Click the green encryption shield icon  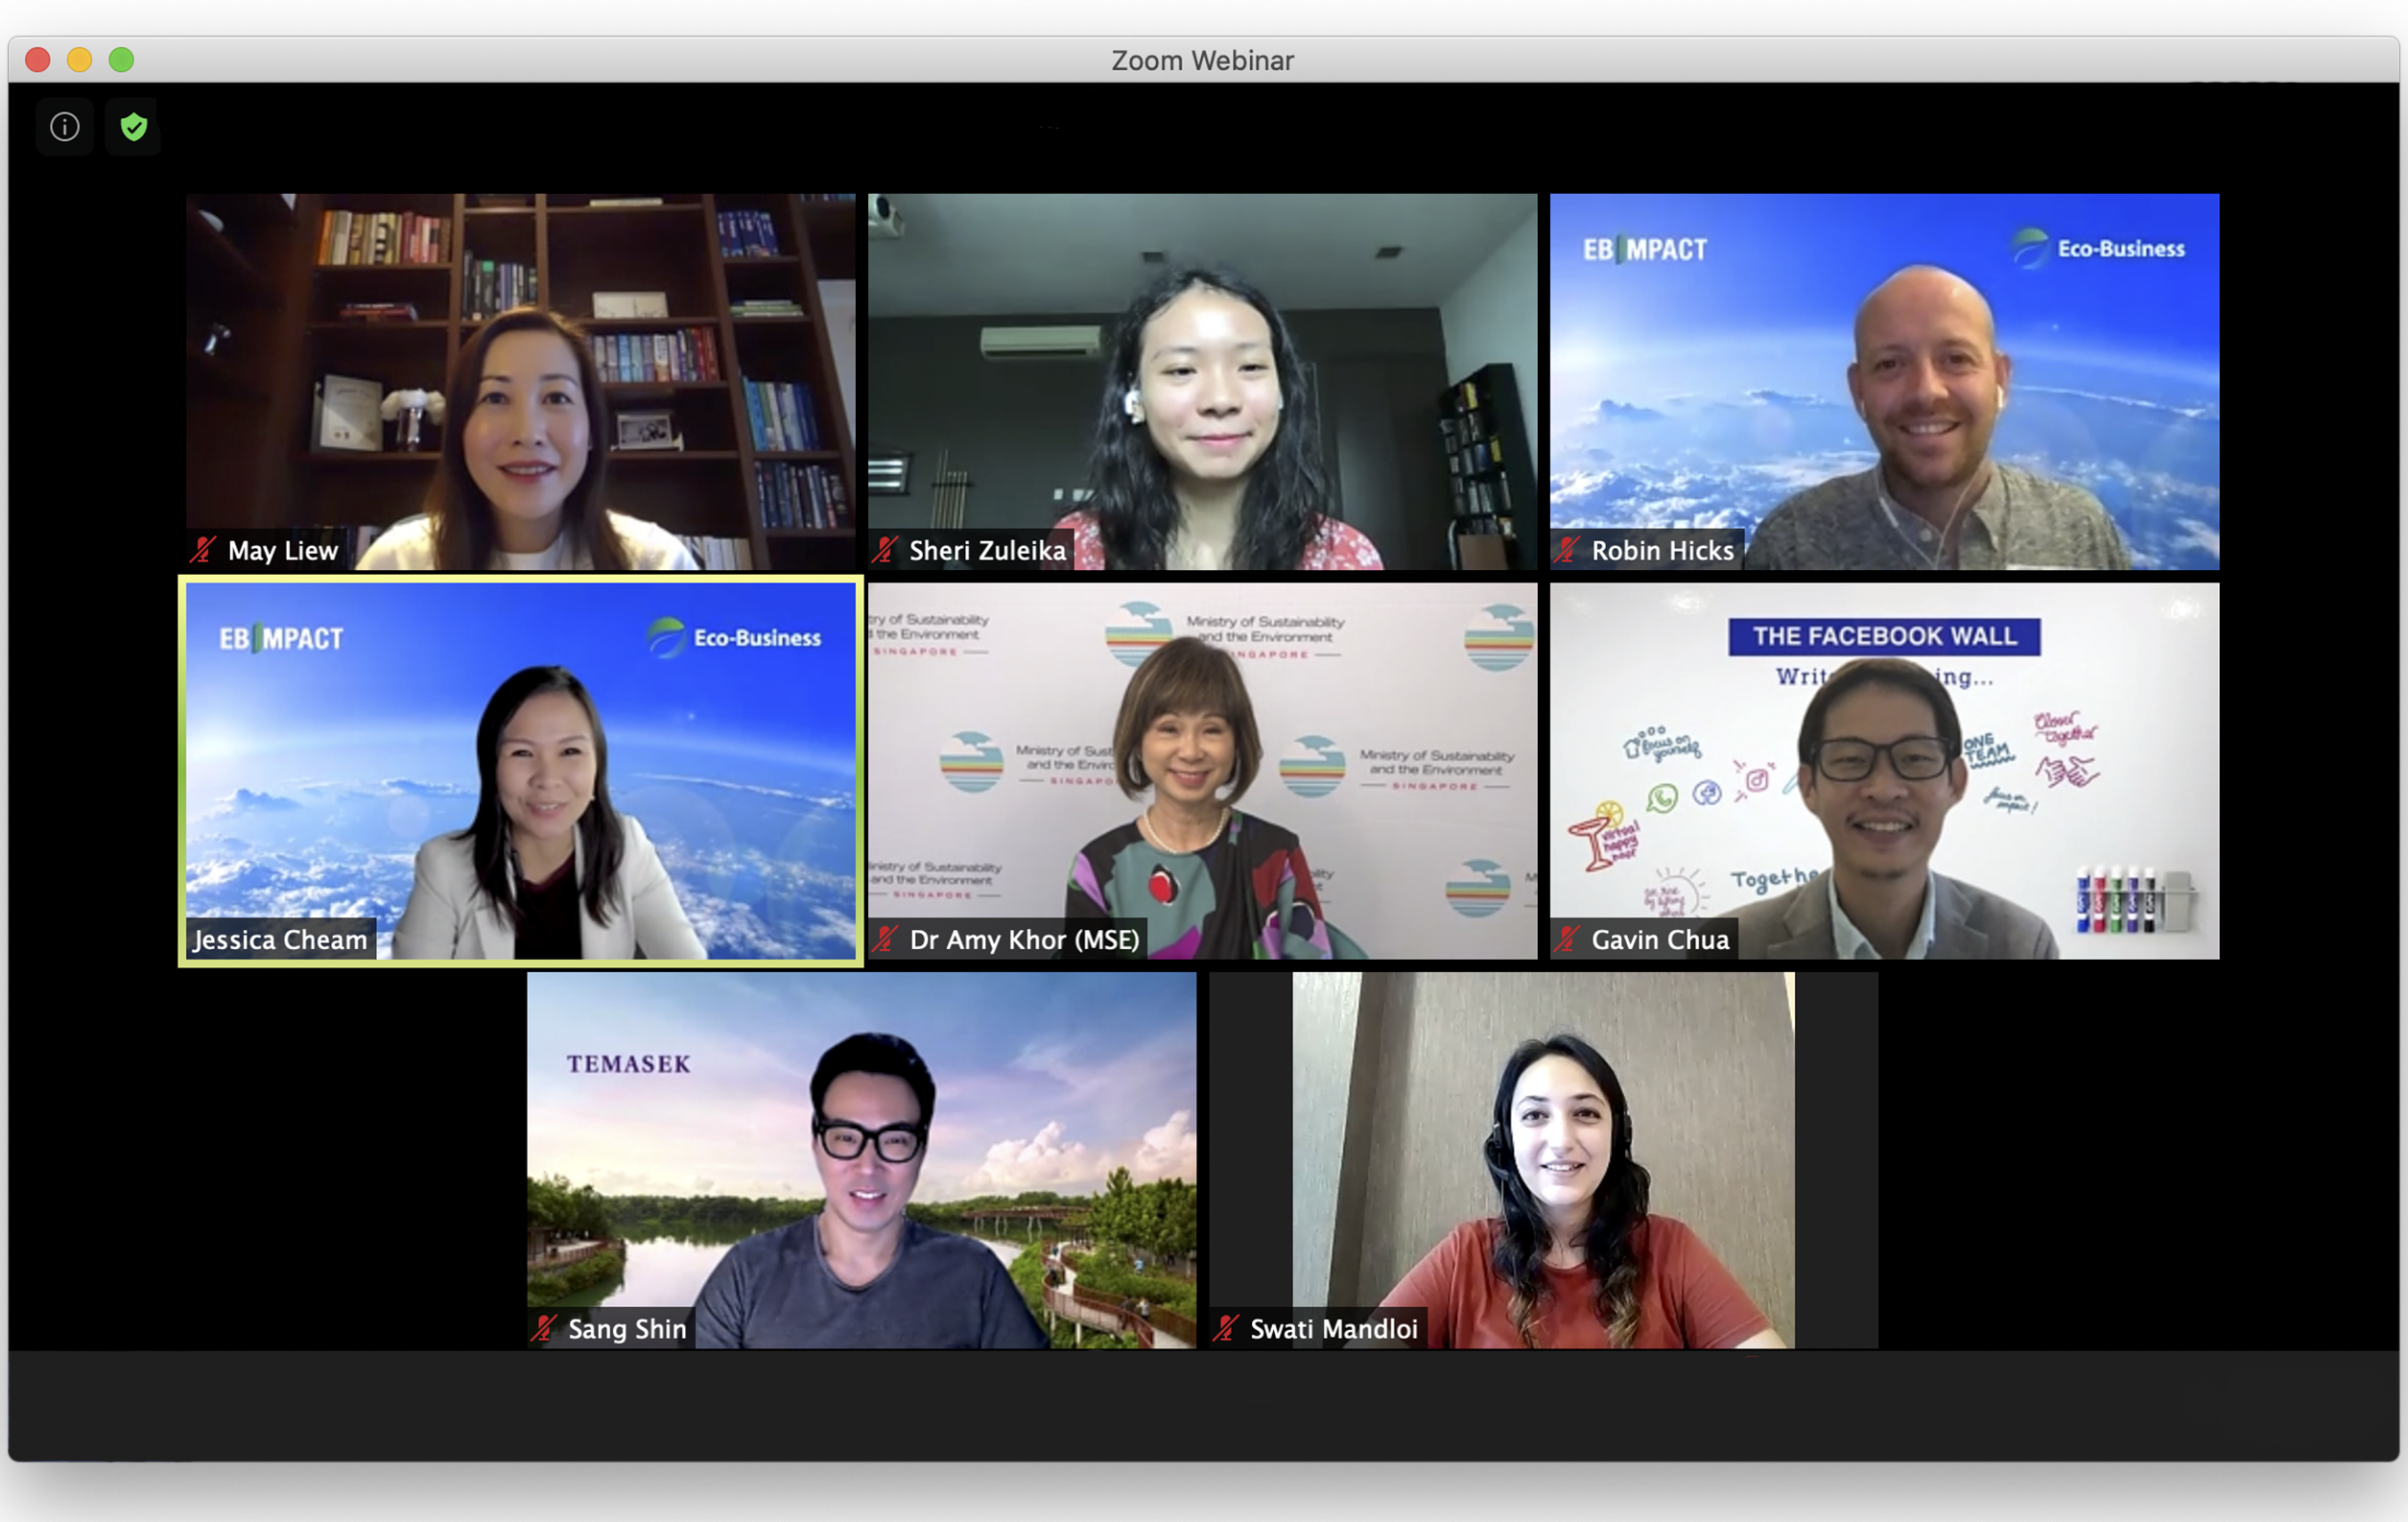[133, 127]
